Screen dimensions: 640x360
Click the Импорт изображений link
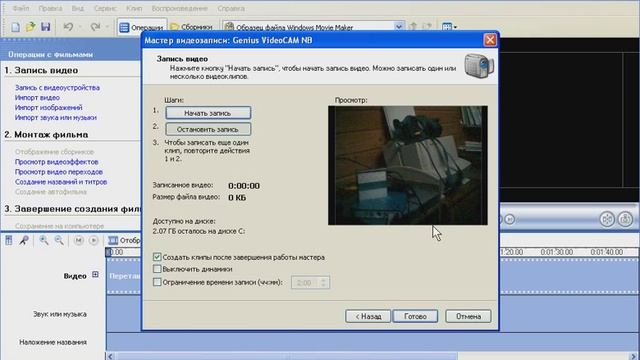[49, 107]
